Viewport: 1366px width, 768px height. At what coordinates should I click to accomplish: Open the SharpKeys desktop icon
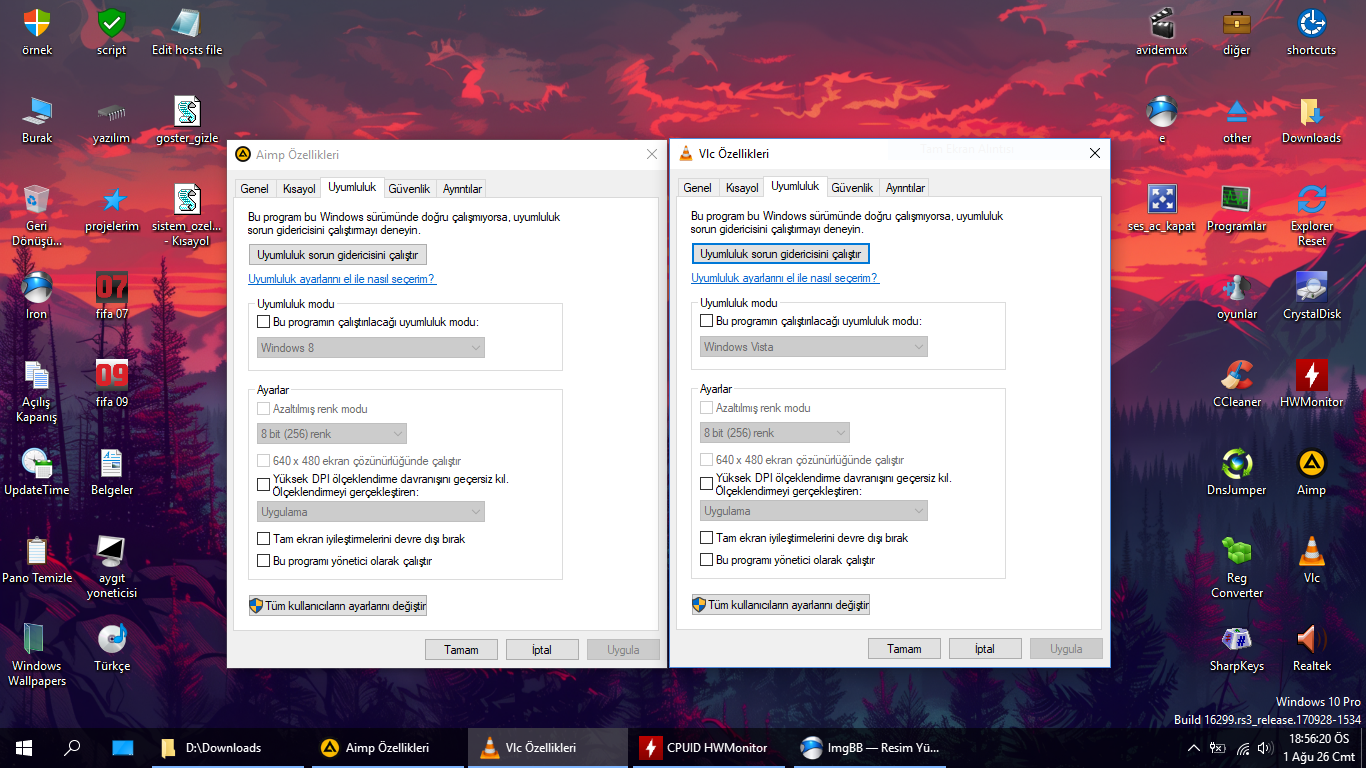1237,648
